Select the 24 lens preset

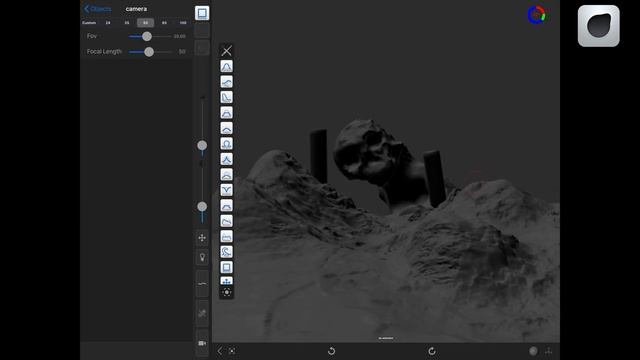click(x=108, y=23)
